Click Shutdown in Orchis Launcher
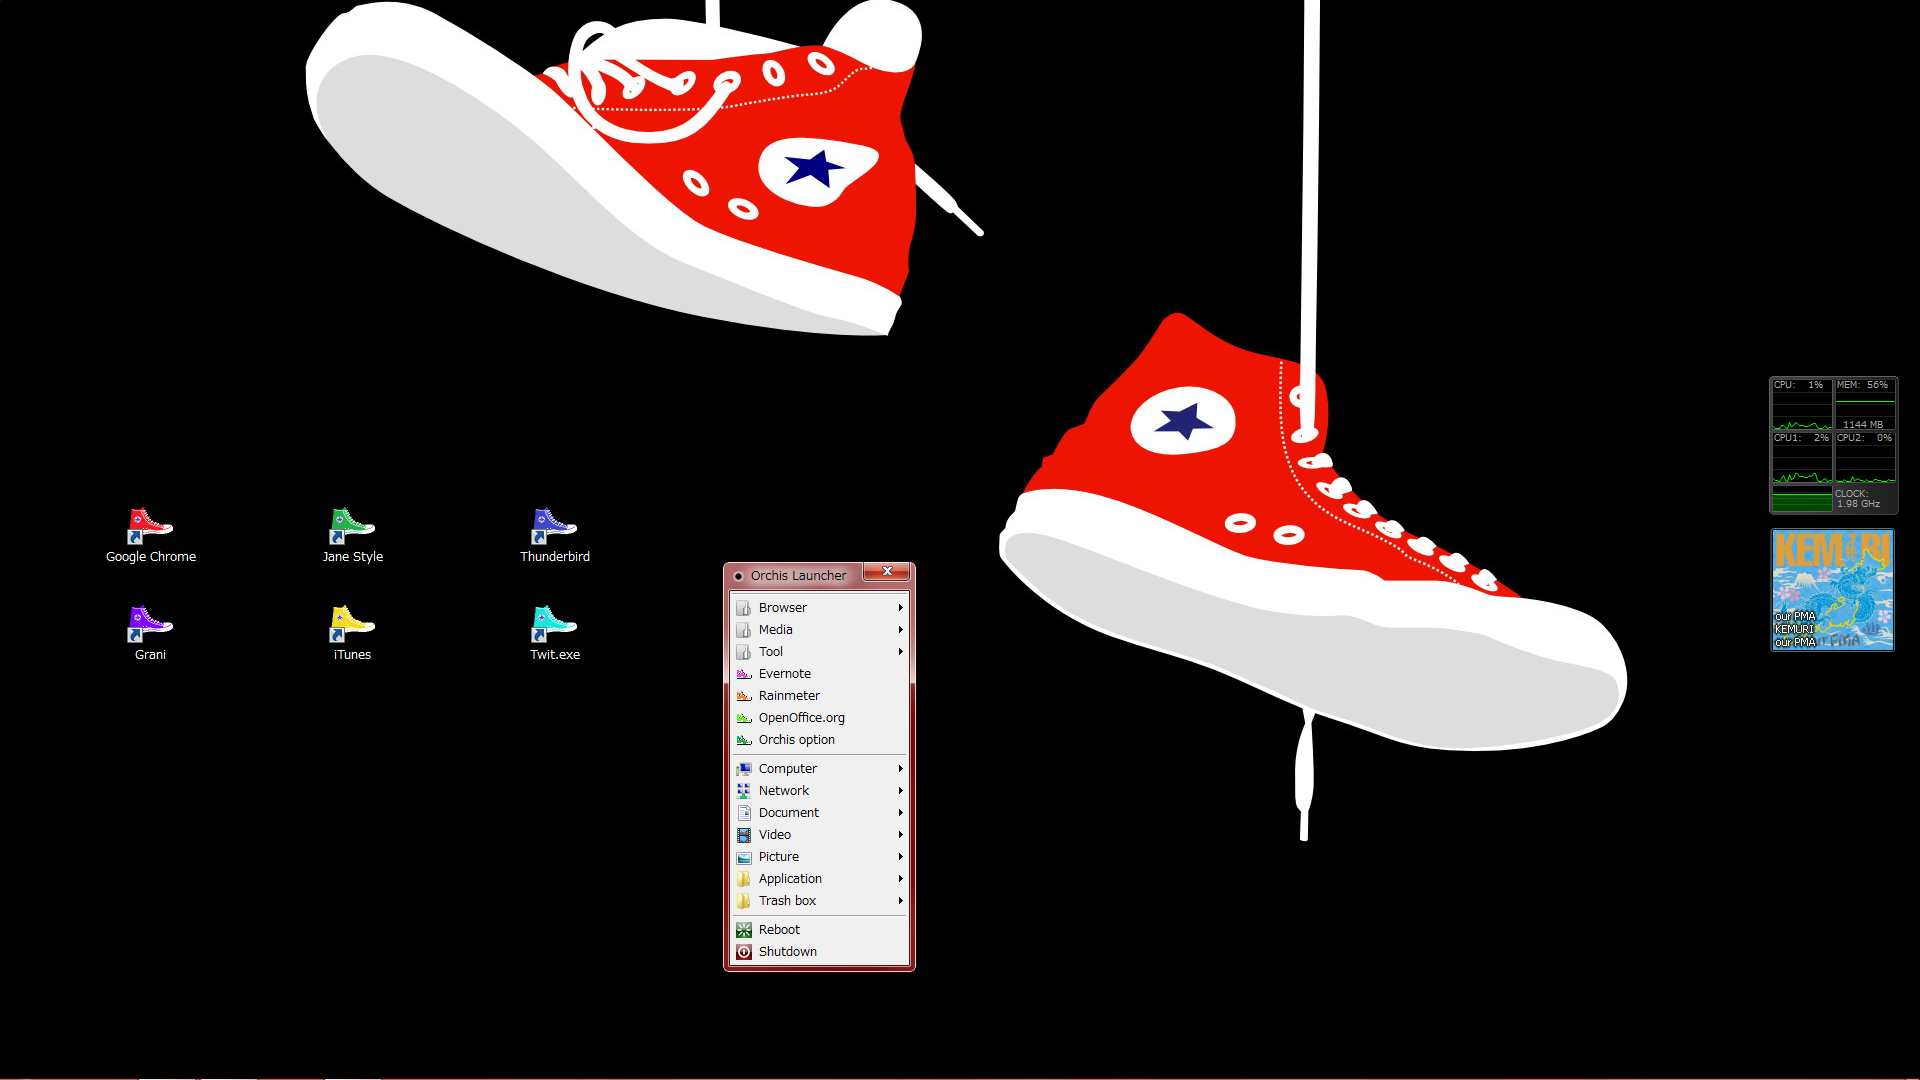 tap(787, 952)
